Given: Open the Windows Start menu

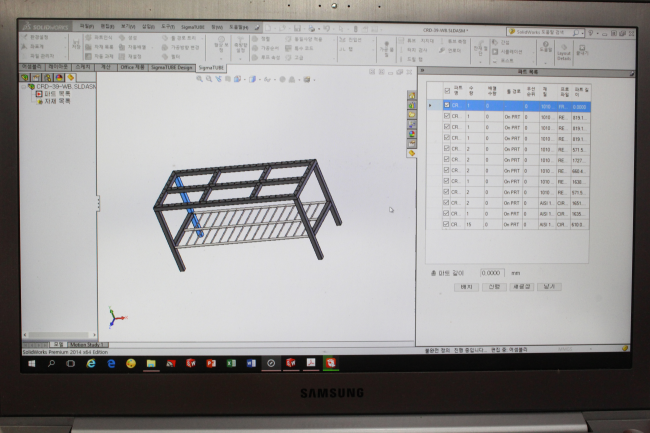Looking at the screenshot, I should coord(29,363).
